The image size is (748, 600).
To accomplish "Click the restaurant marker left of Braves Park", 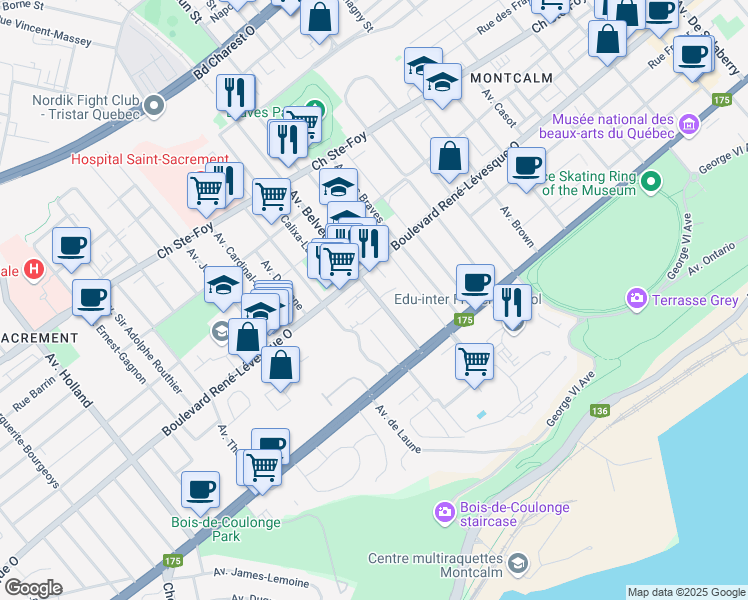I will (236, 94).
